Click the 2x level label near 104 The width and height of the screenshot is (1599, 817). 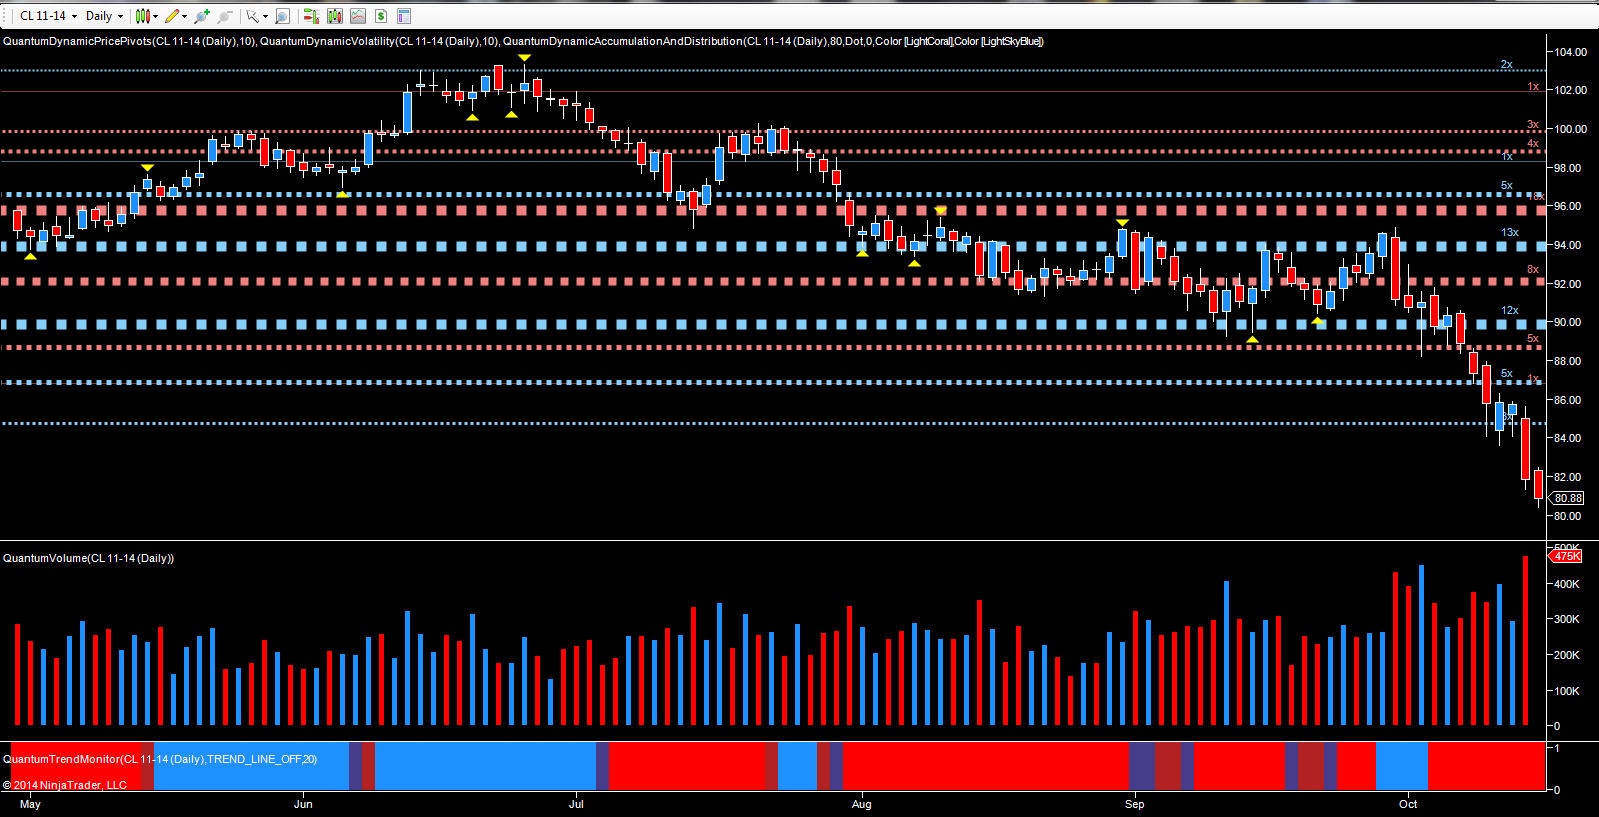coord(1506,64)
